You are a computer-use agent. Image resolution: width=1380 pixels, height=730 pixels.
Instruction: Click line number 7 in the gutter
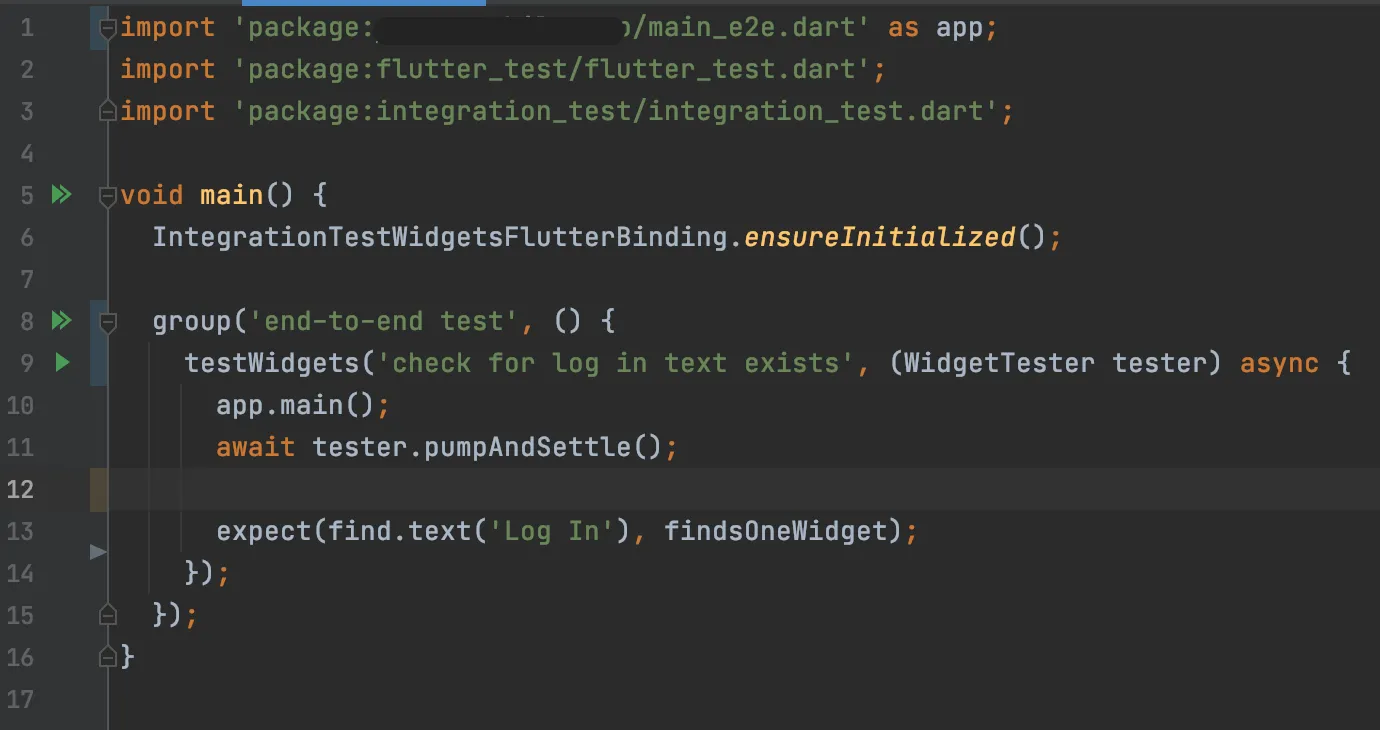(x=27, y=279)
